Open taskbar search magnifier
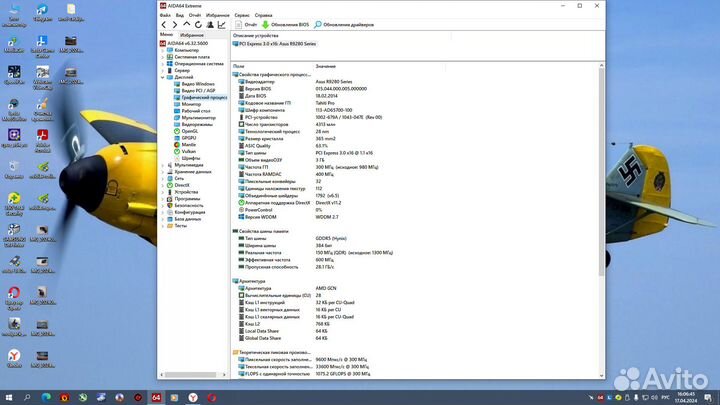 coord(27,397)
